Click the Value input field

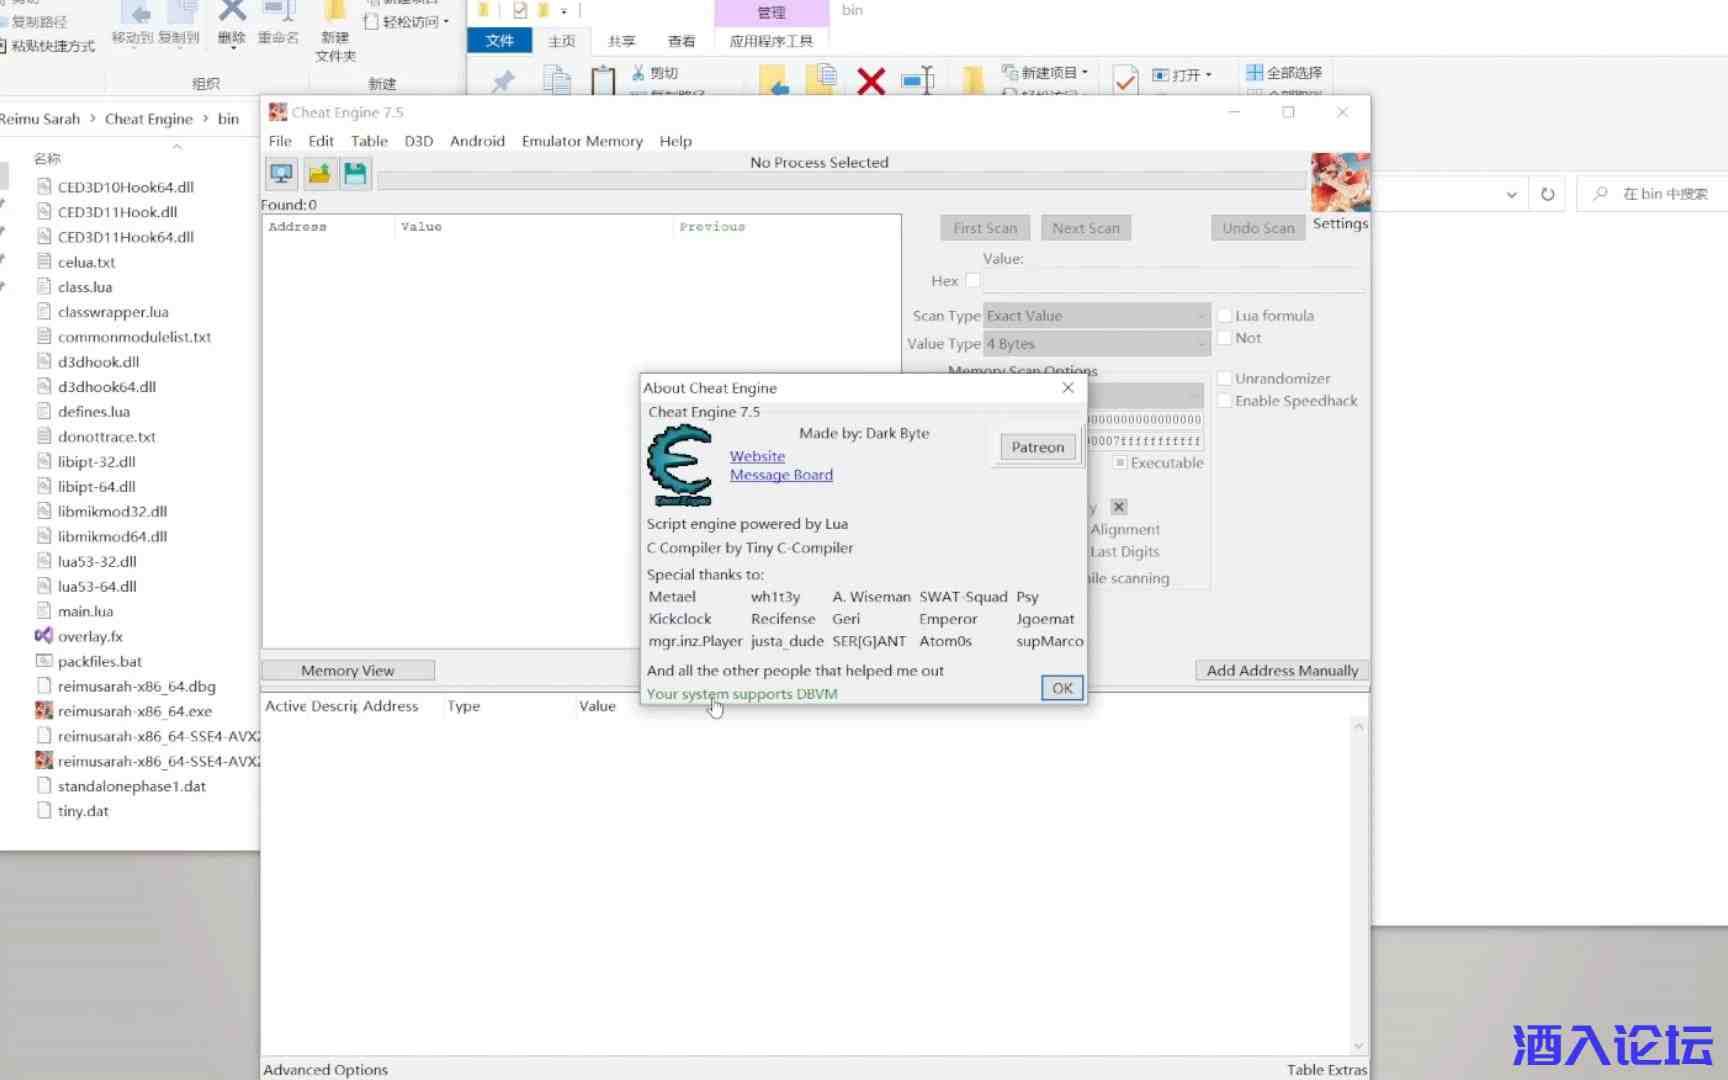[1172, 281]
